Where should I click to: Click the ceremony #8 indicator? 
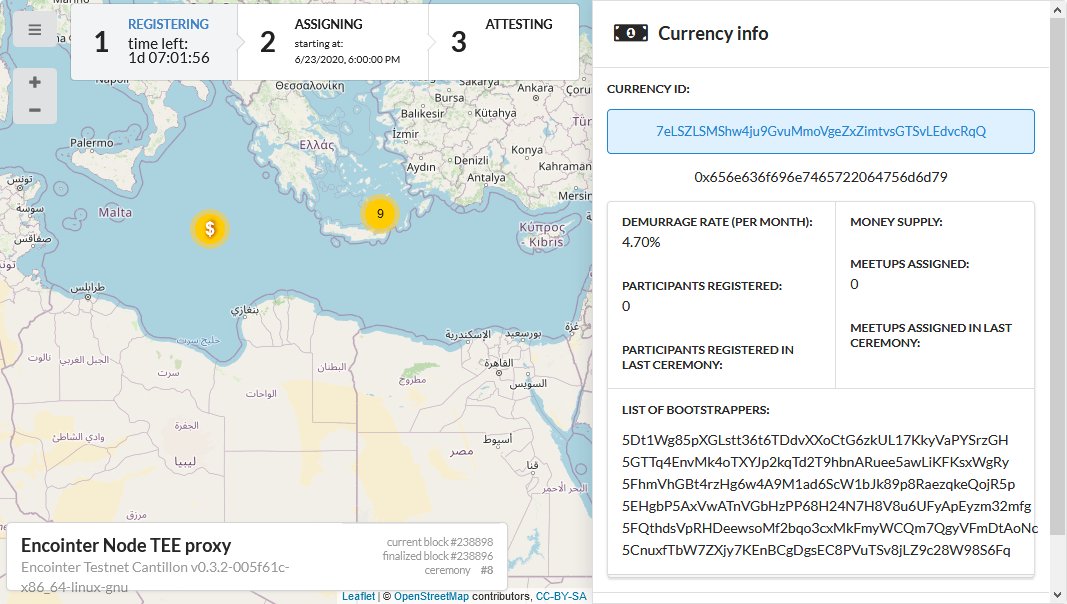[x=459, y=570]
